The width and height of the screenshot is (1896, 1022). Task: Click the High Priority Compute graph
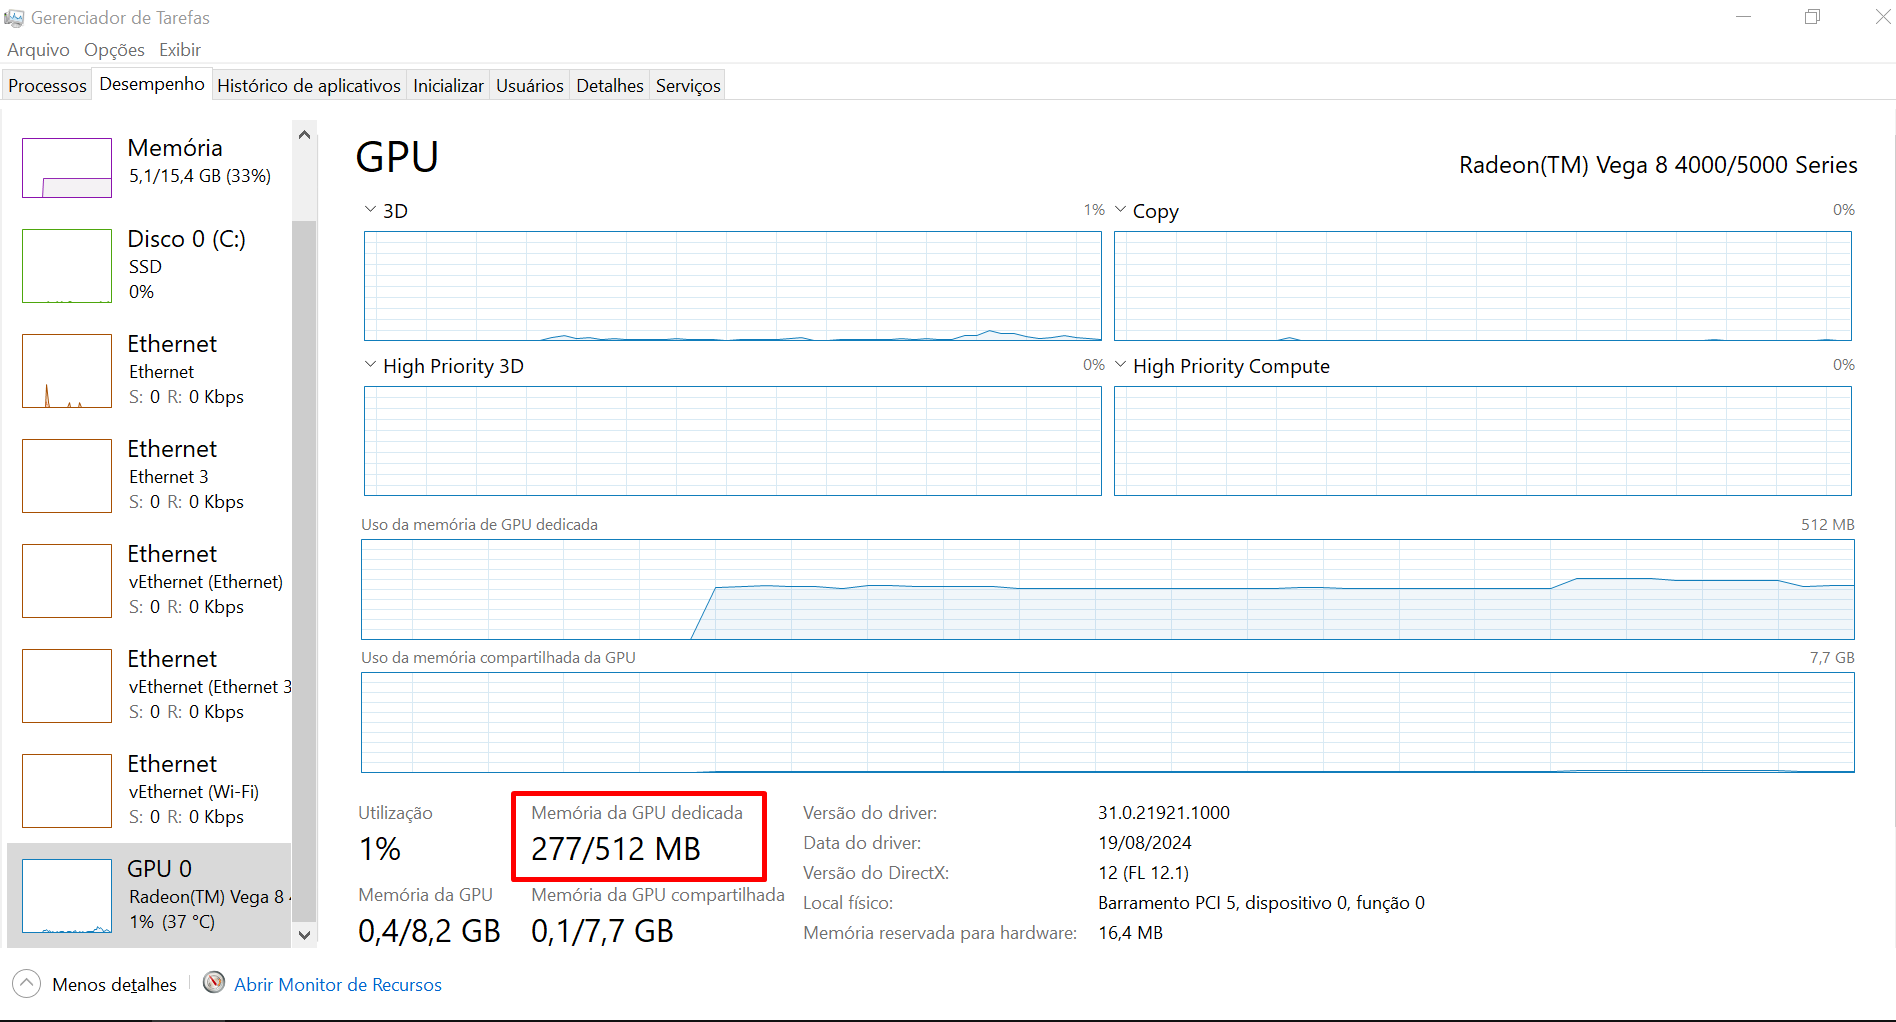pos(1483,441)
